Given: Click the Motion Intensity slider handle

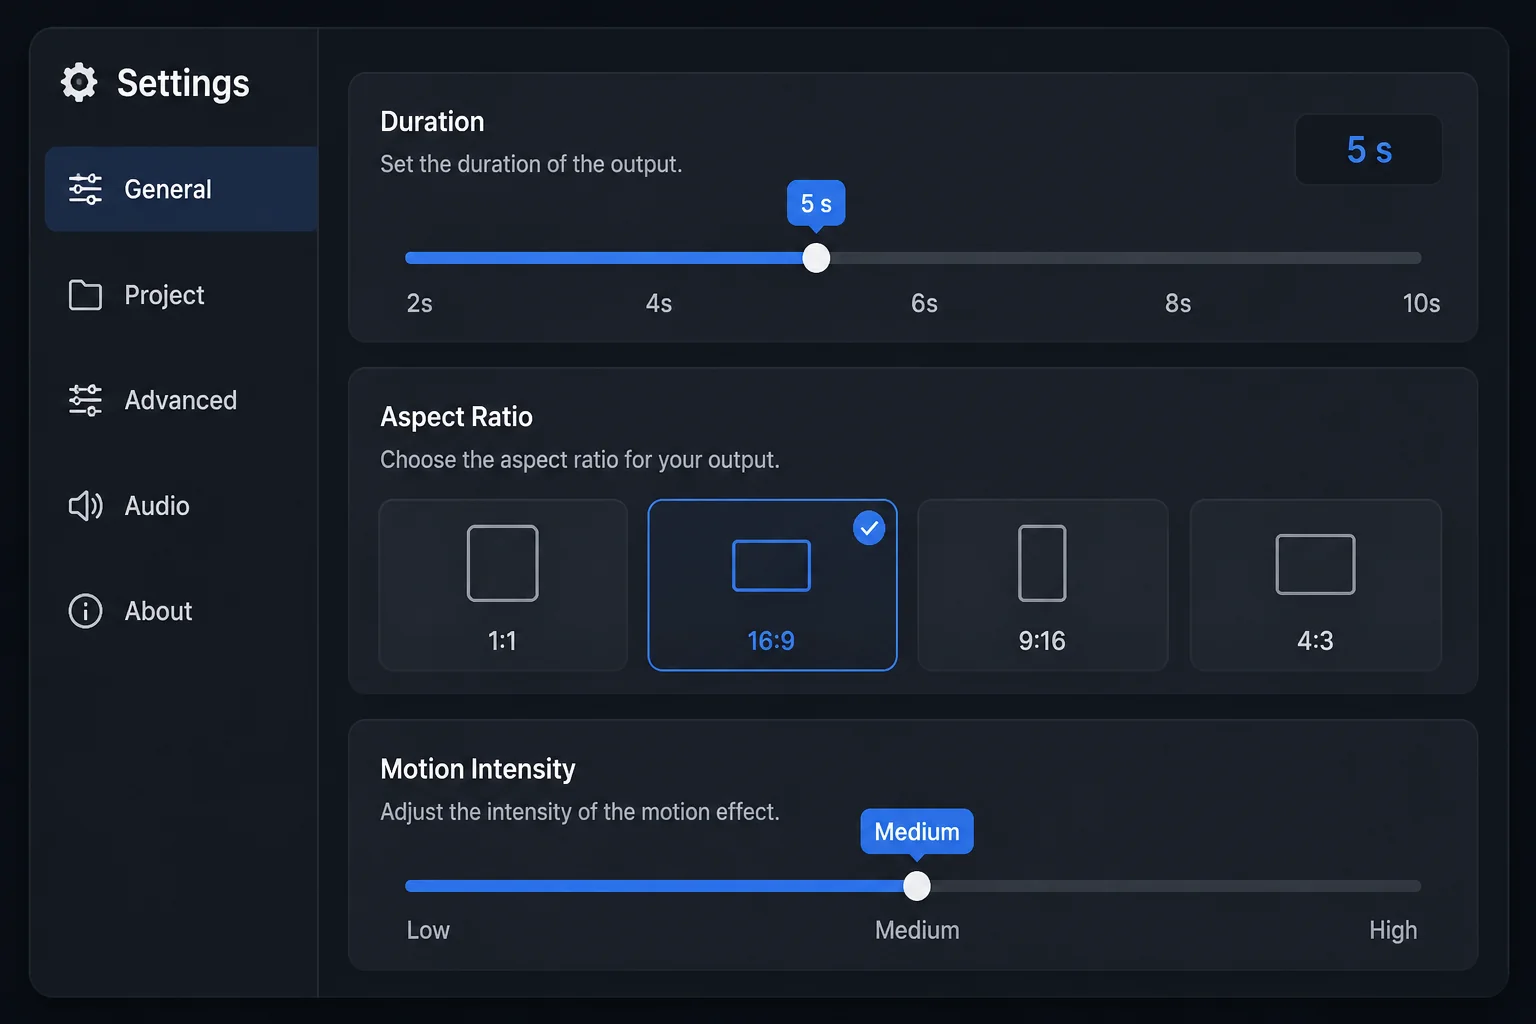Looking at the screenshot, I should tap(916, 886).
